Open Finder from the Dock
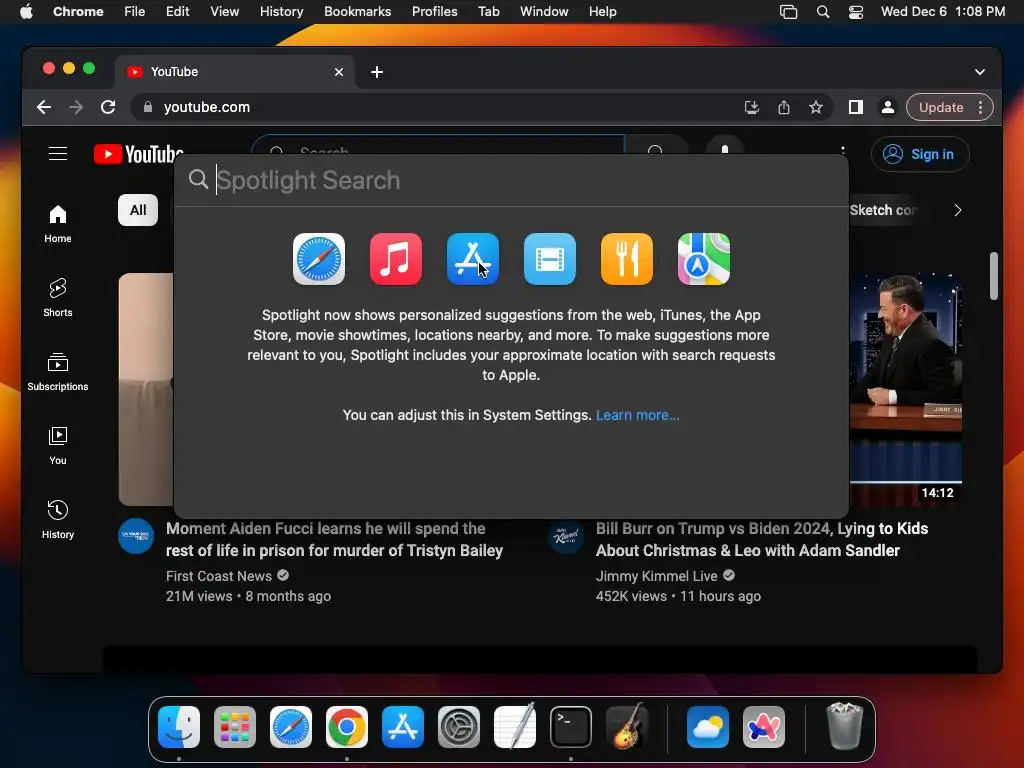This screenshot has height=768, width=1024. [x=179, y=727]
